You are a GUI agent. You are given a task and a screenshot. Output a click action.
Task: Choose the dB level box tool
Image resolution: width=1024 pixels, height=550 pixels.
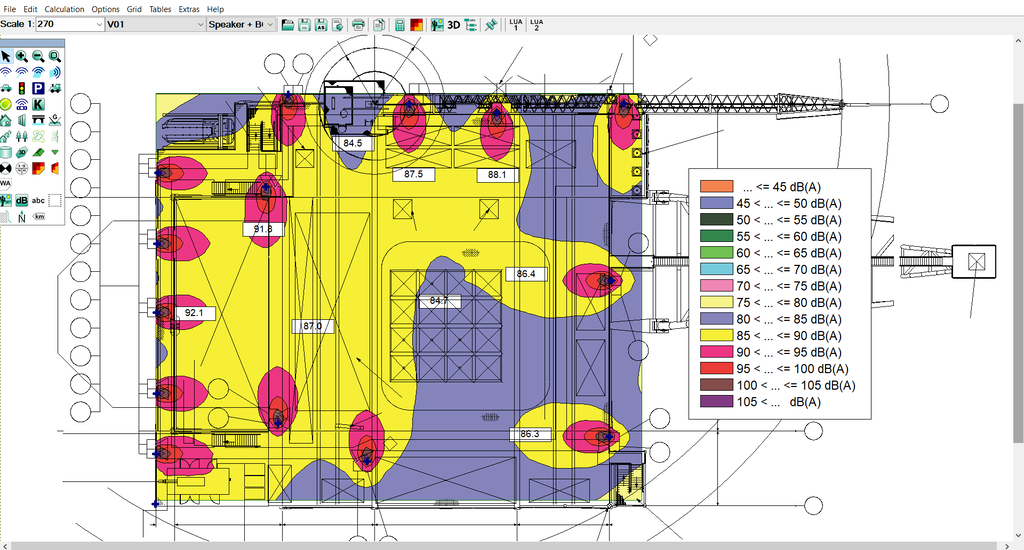21,200
